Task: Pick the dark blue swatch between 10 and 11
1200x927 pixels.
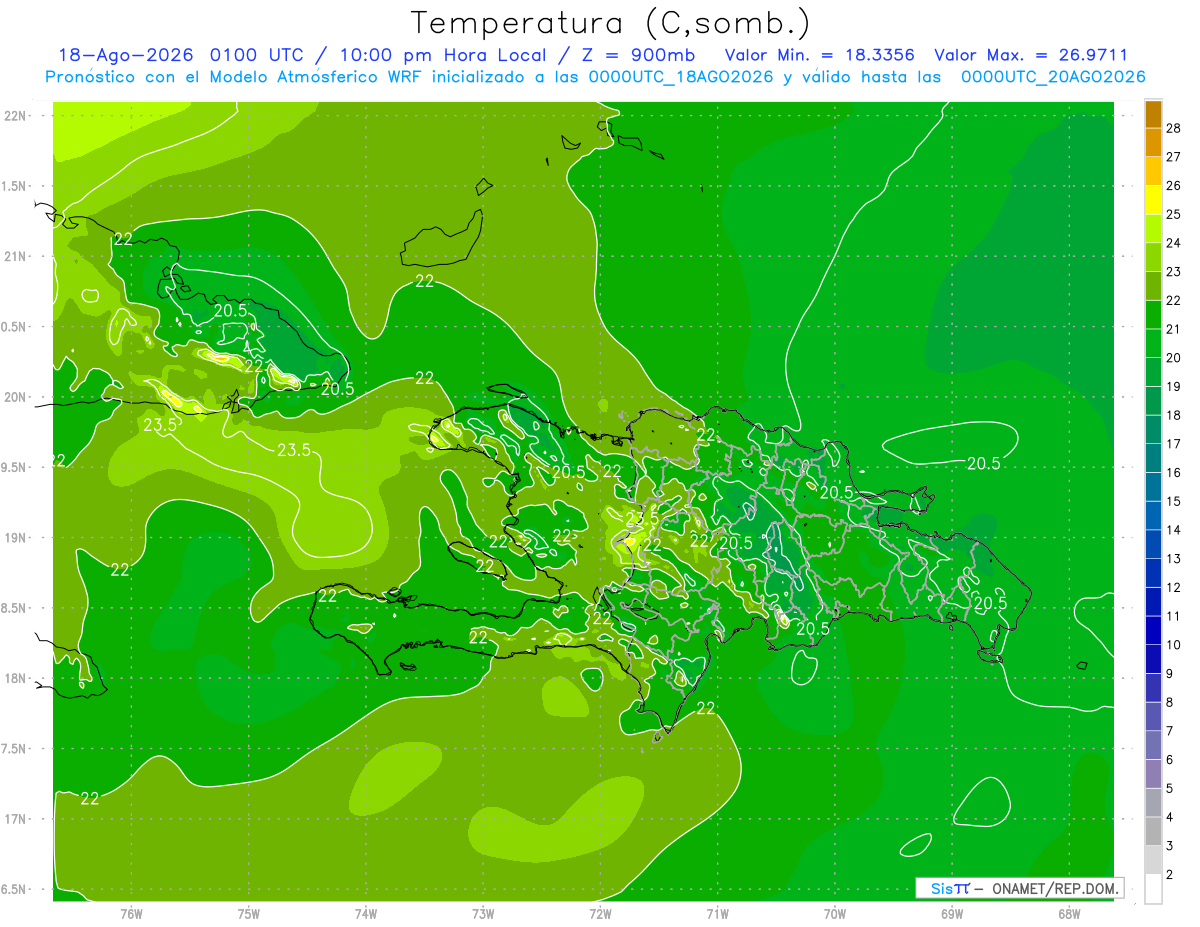Action: (x=1153, y=631)
